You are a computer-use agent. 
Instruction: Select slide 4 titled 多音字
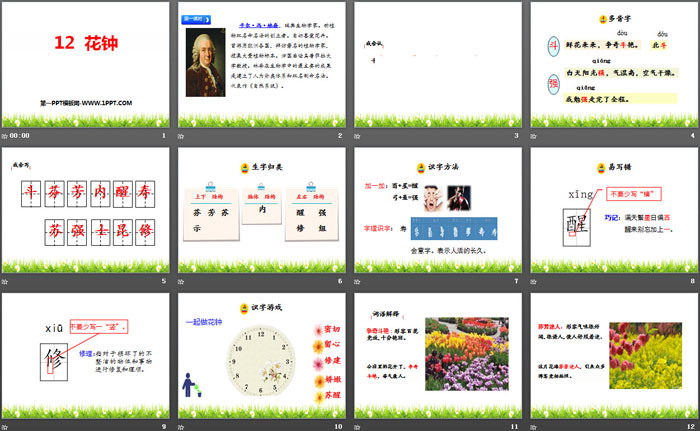tap(614, 65)
